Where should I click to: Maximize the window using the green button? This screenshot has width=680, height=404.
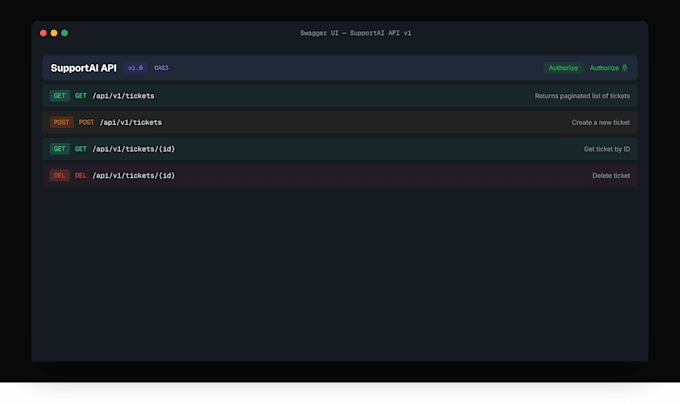click(x=65, y=33)
